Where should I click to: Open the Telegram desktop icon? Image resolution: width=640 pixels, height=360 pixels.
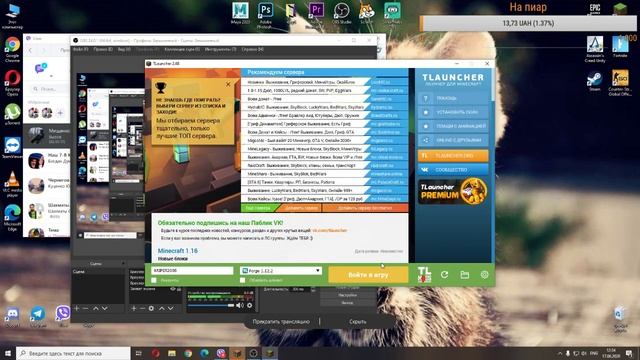click(x=38, y=316)
